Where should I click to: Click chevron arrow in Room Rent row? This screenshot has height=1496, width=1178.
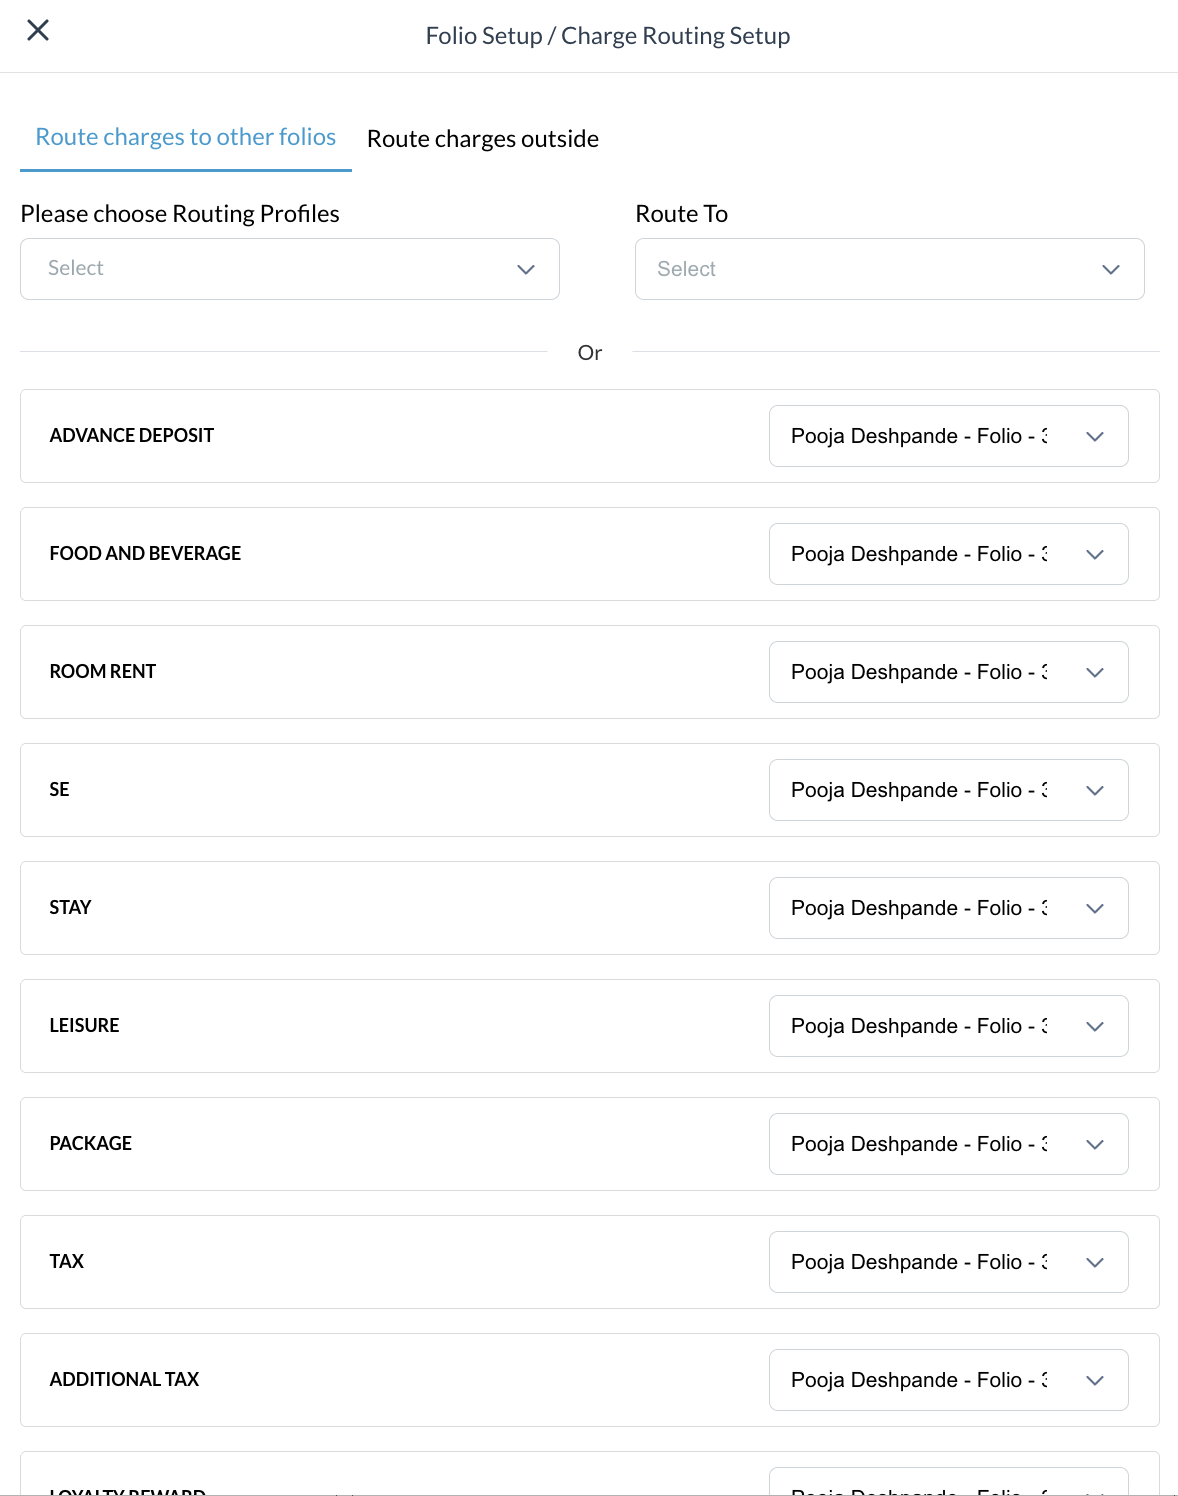1094,672
